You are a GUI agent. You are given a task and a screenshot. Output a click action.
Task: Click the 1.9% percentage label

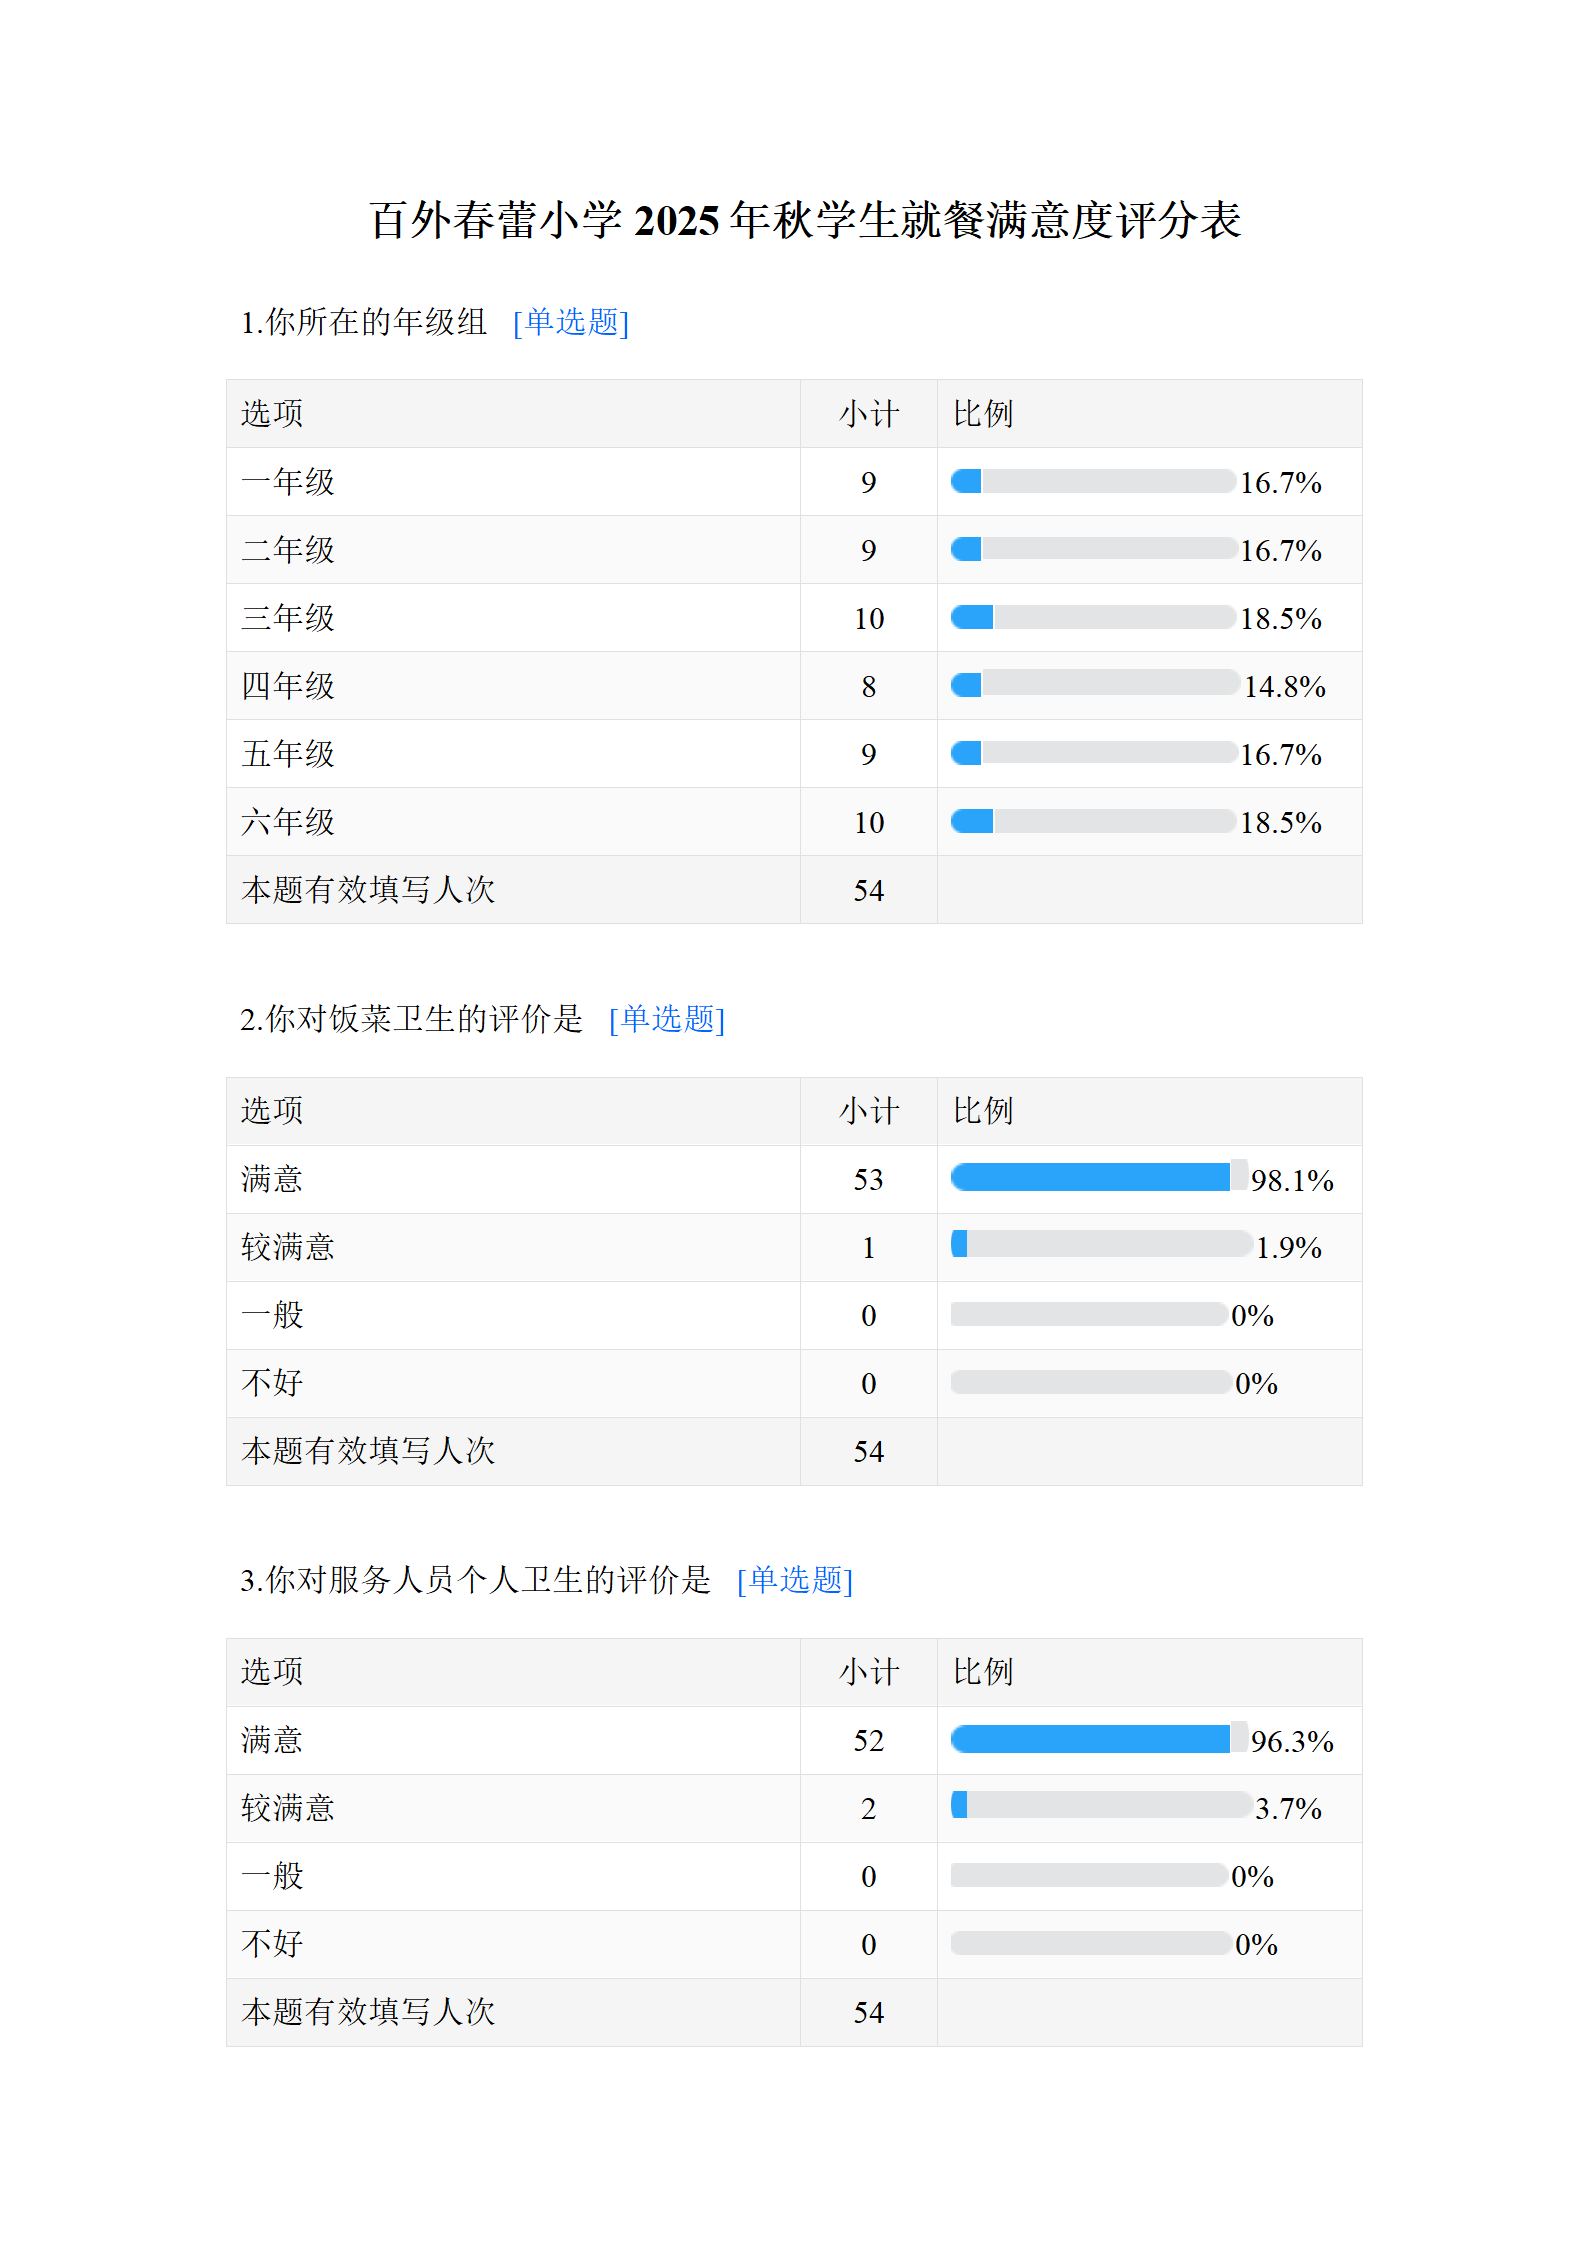pos(1288,1248)
